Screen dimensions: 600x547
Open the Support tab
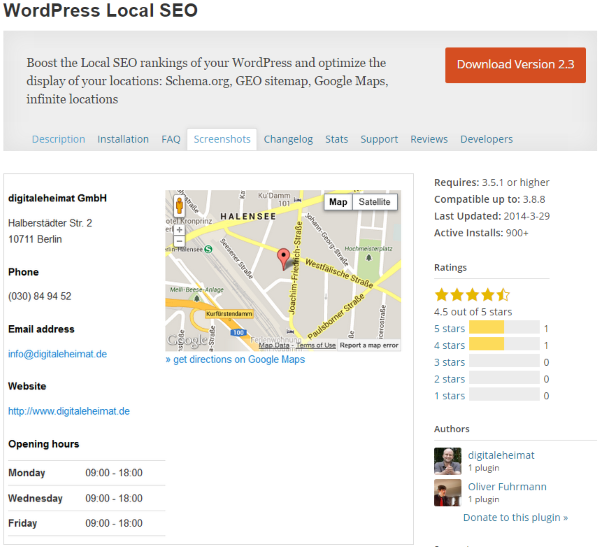coord(379,139)
